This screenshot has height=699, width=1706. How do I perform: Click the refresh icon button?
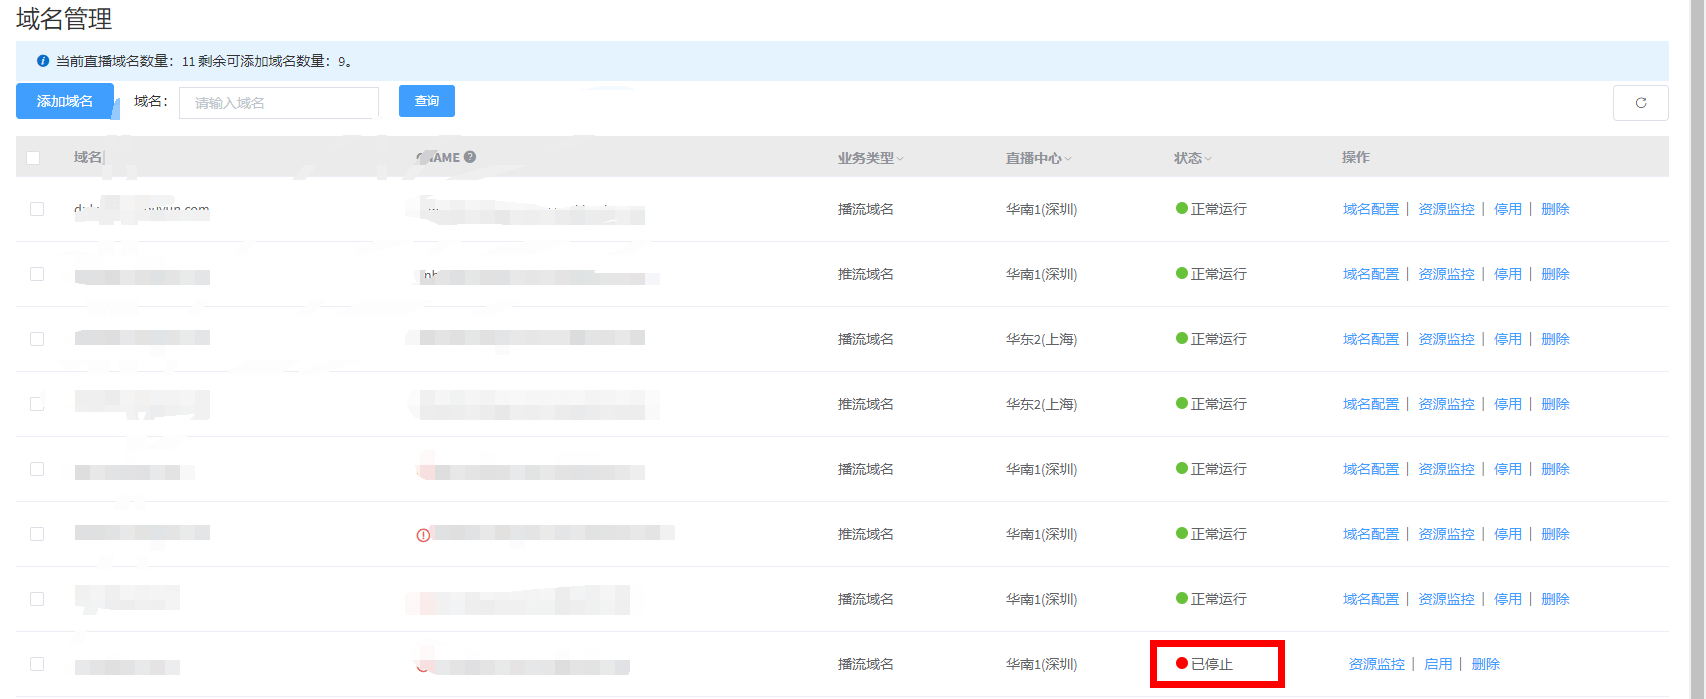tap(1640, 103)
